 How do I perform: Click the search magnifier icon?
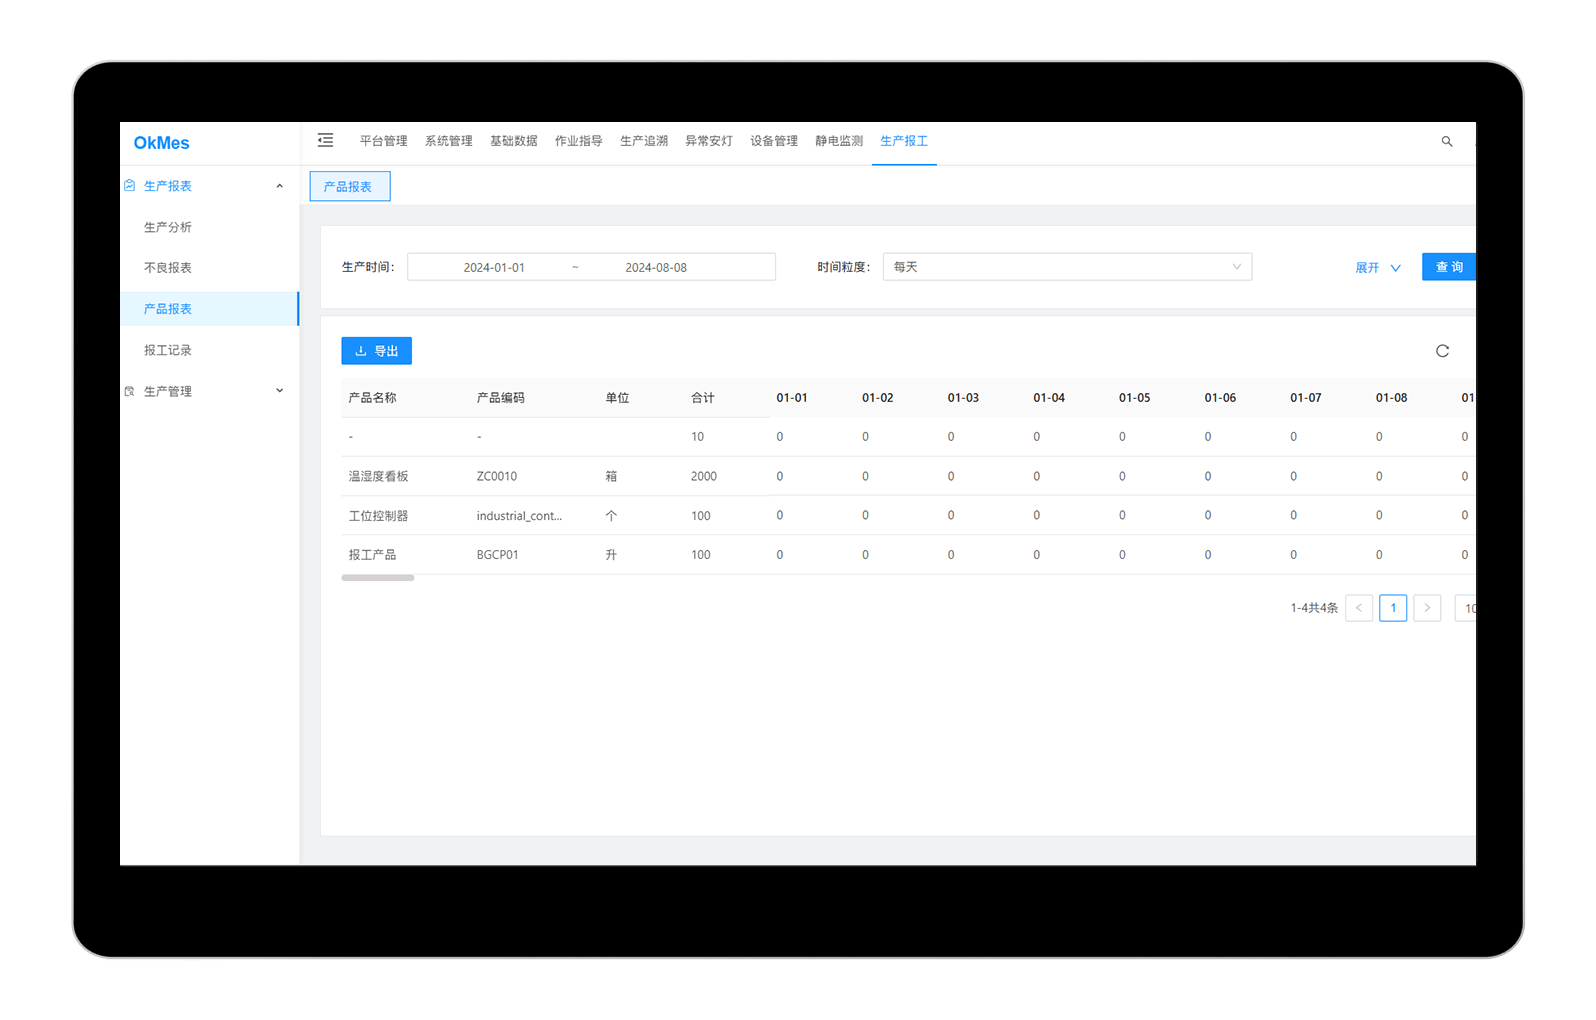tap(1446, 142)
